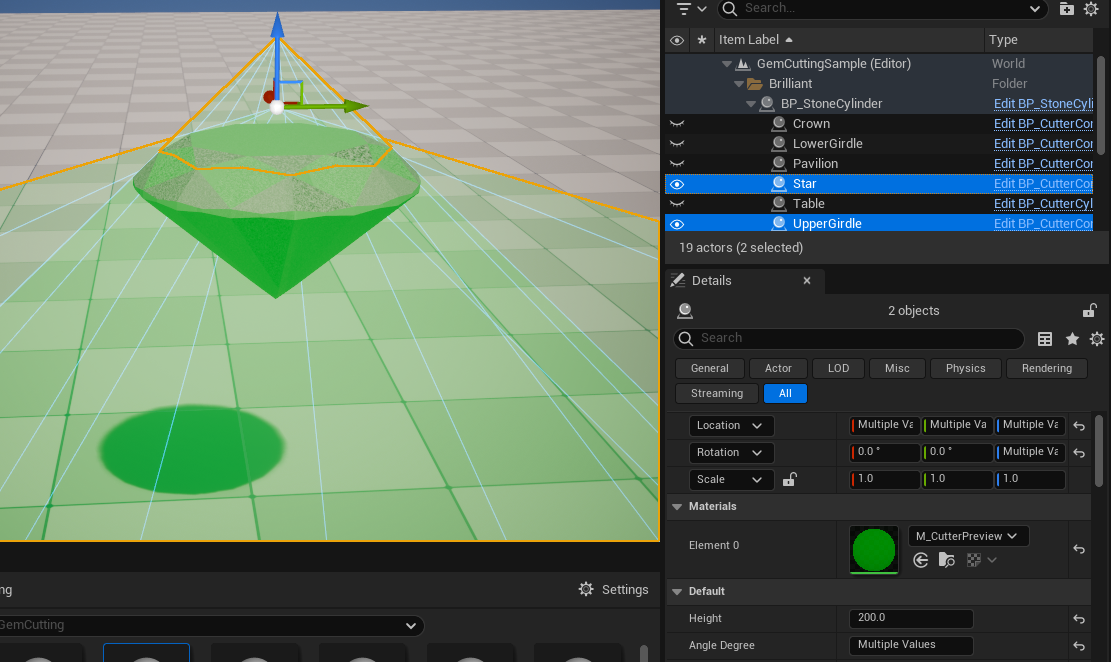Select the Physics filter tab

coord(965,369)
